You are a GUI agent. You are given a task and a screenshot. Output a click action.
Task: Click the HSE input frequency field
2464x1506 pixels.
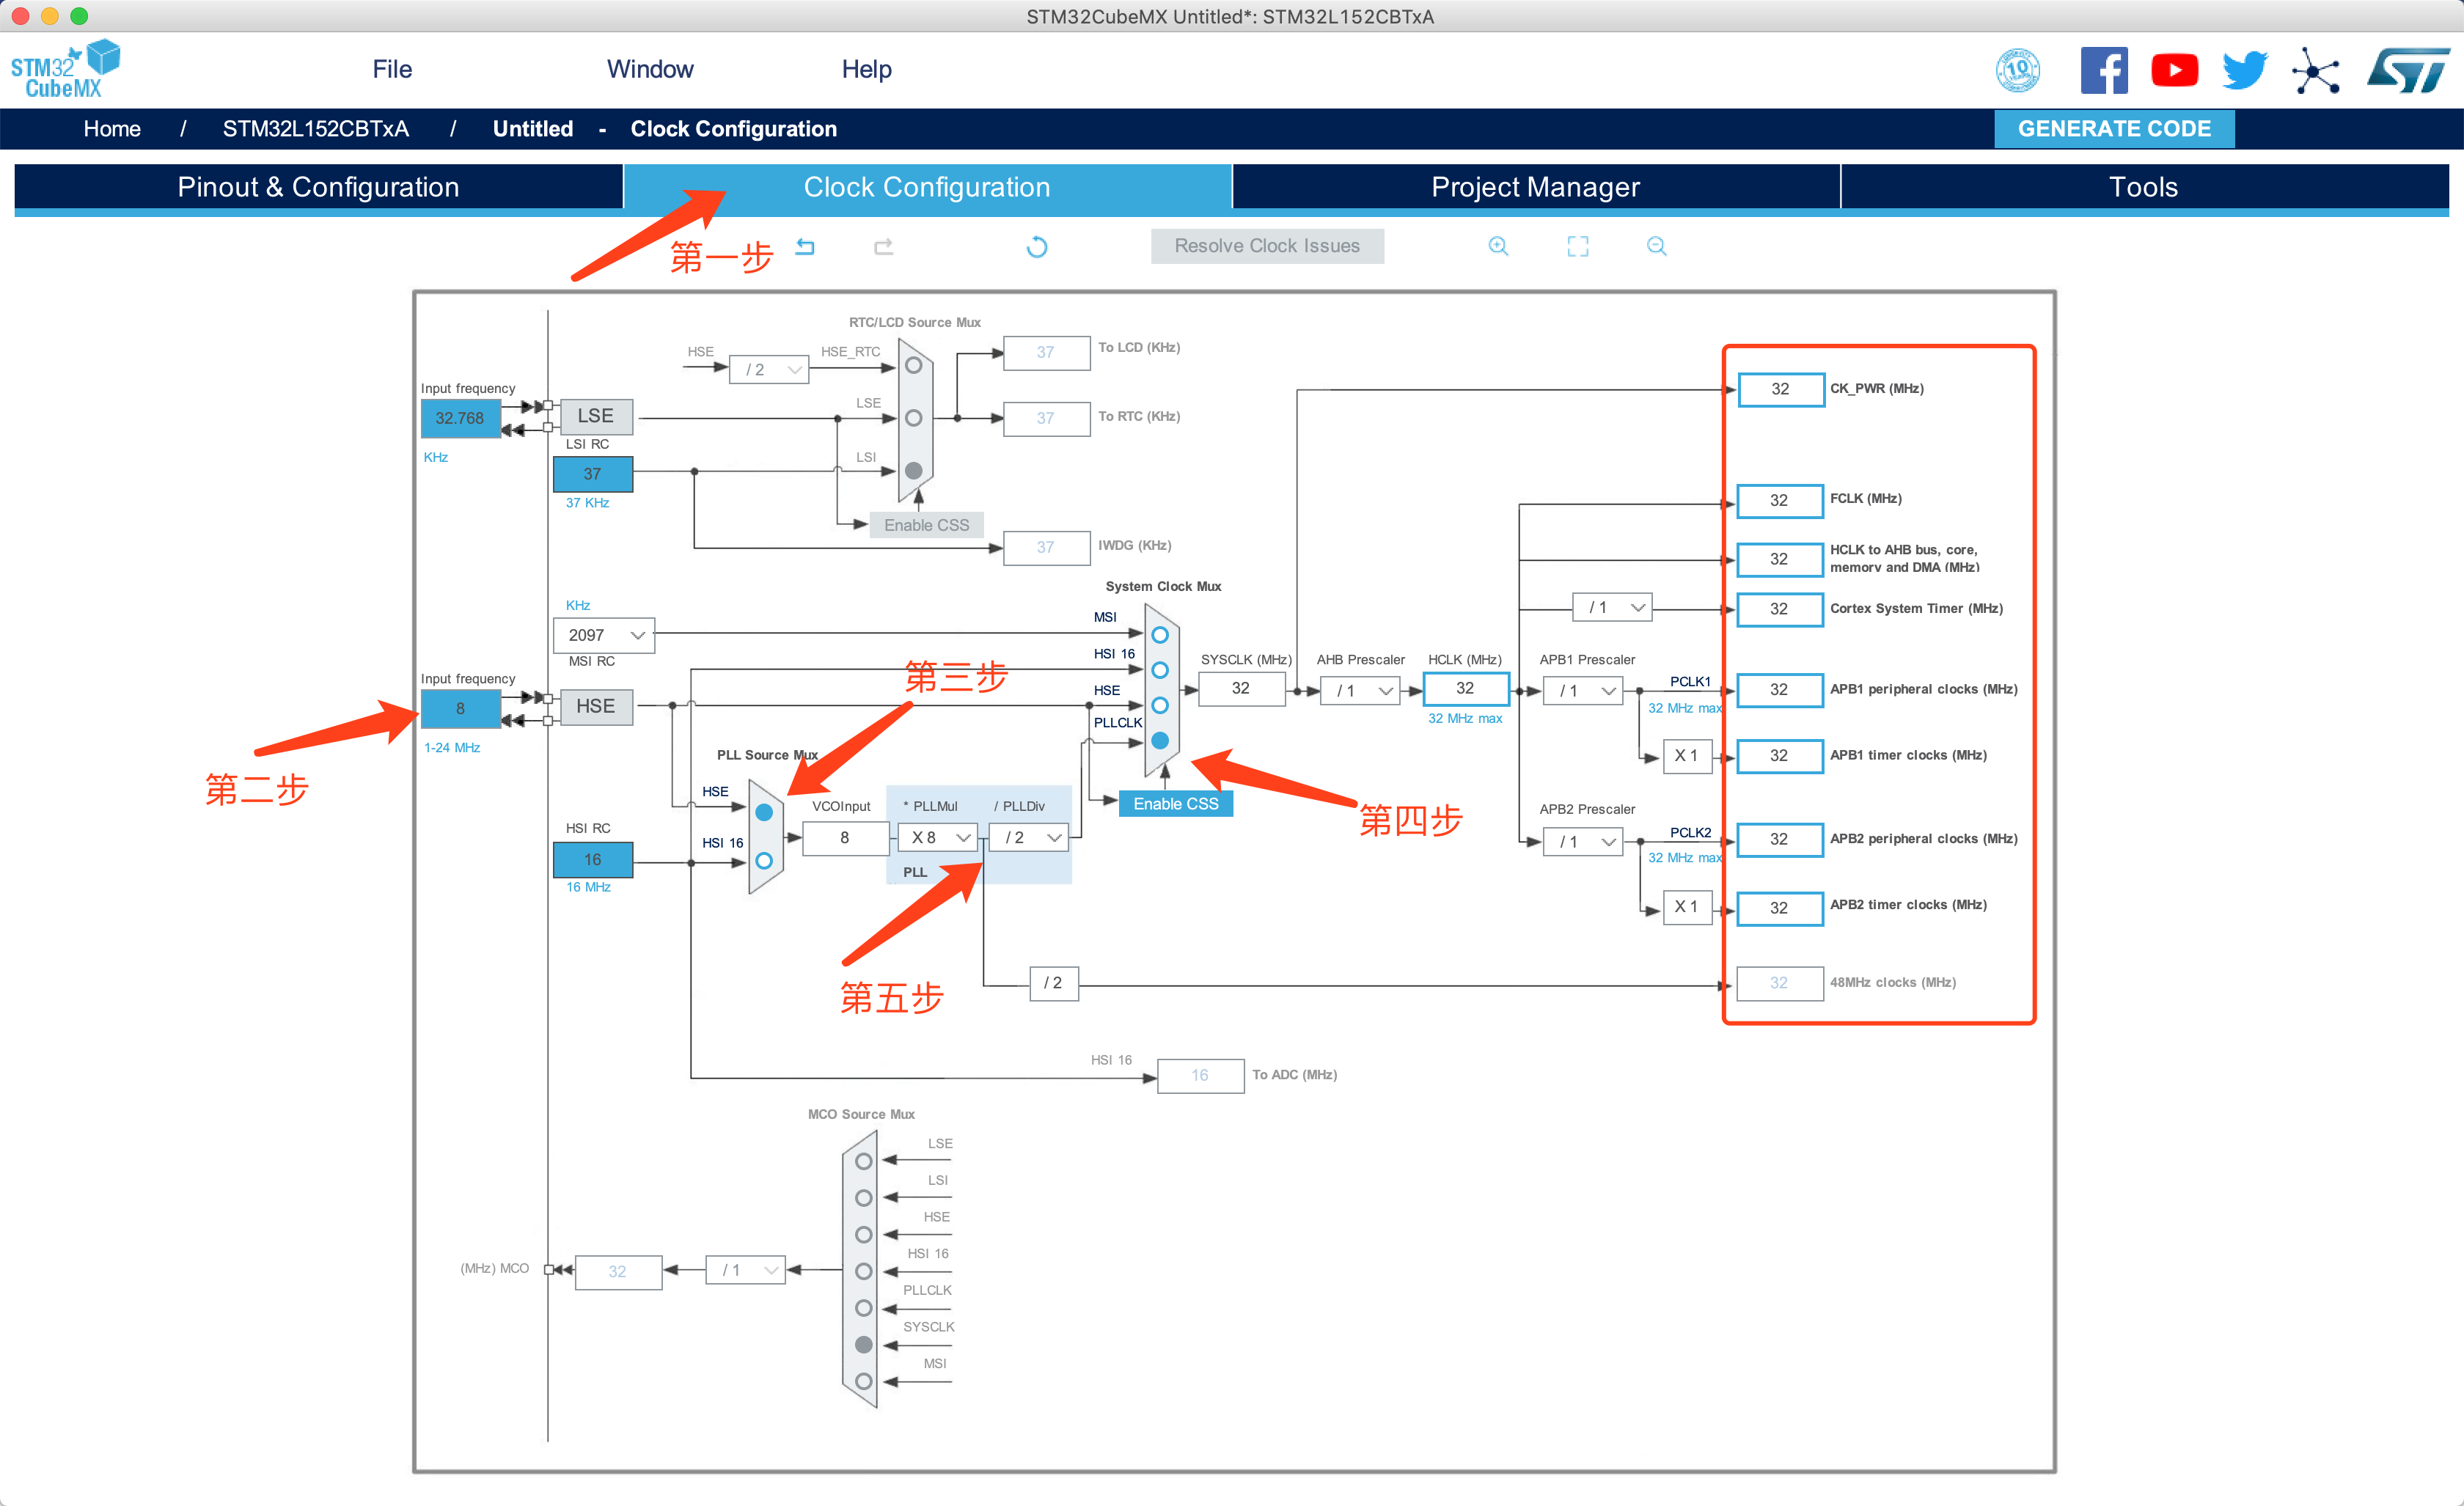coord(460,708)
